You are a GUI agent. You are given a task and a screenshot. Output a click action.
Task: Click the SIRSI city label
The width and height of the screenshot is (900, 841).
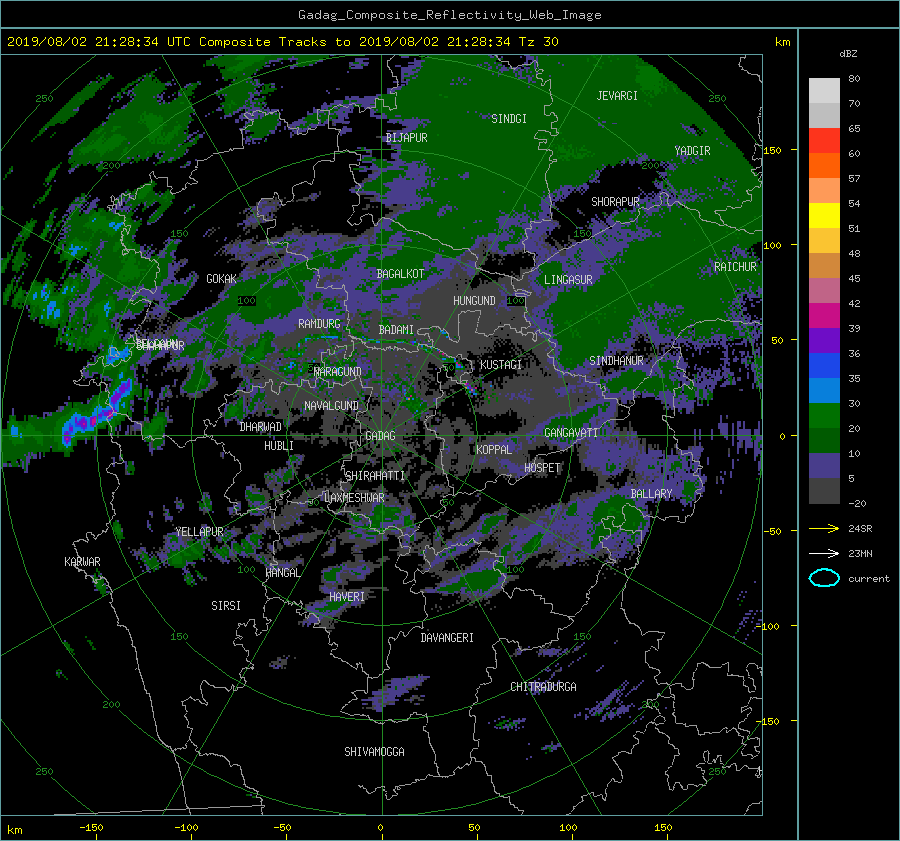(x=226, y=606)
